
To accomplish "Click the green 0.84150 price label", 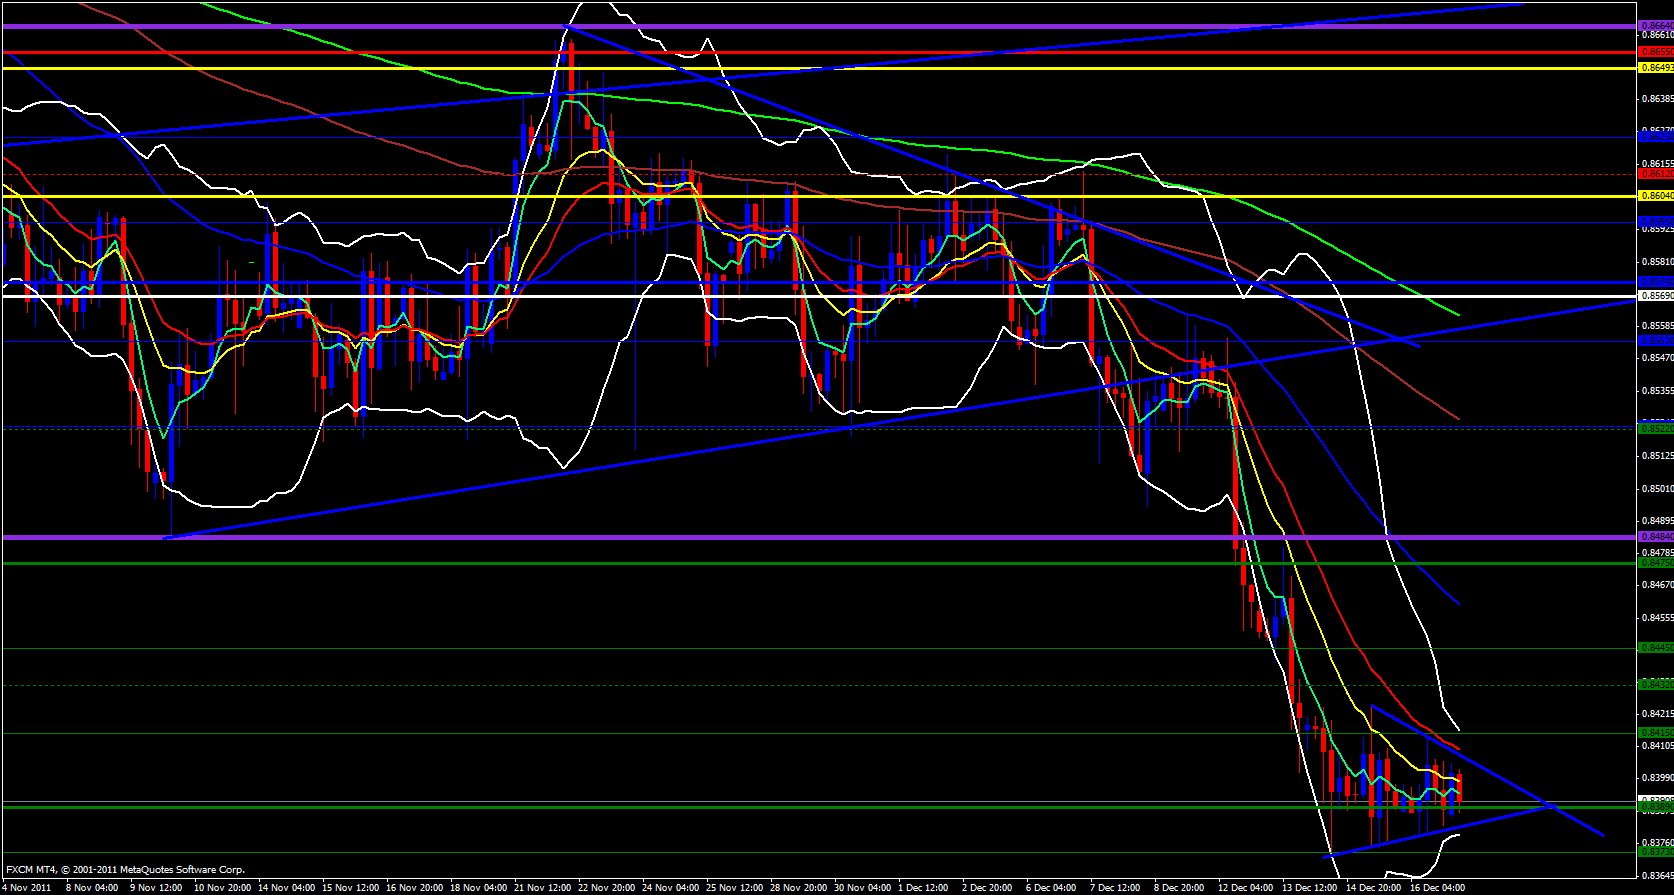I will coord(1655,733).
